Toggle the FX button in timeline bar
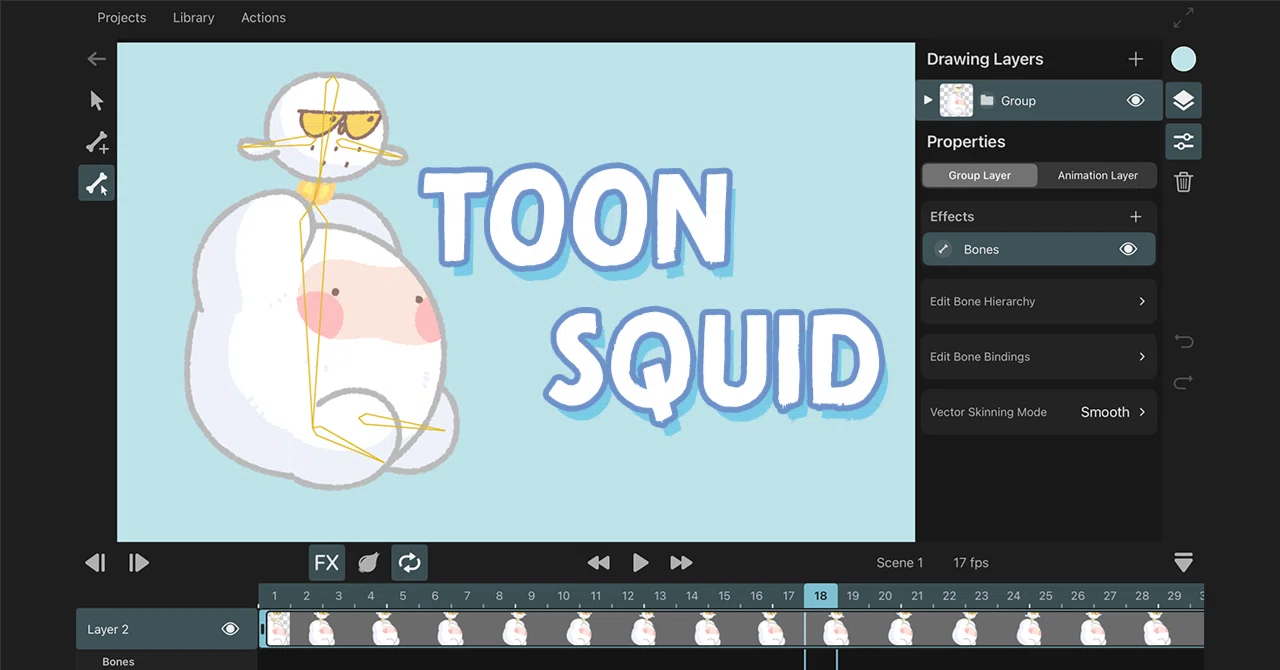1280x670 pixels. tap(327, 563)
